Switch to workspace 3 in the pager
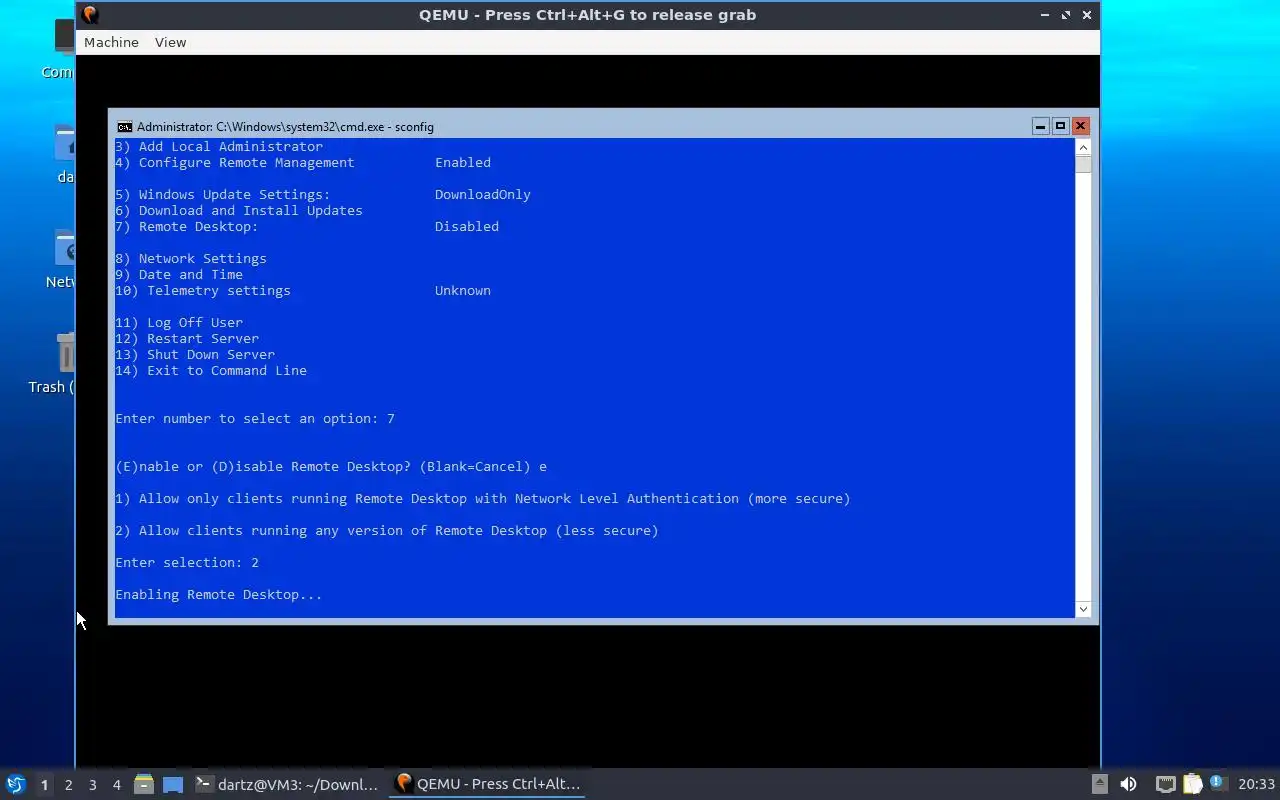The height and width of the screenshot is (800, 1280). pos(92,785)
